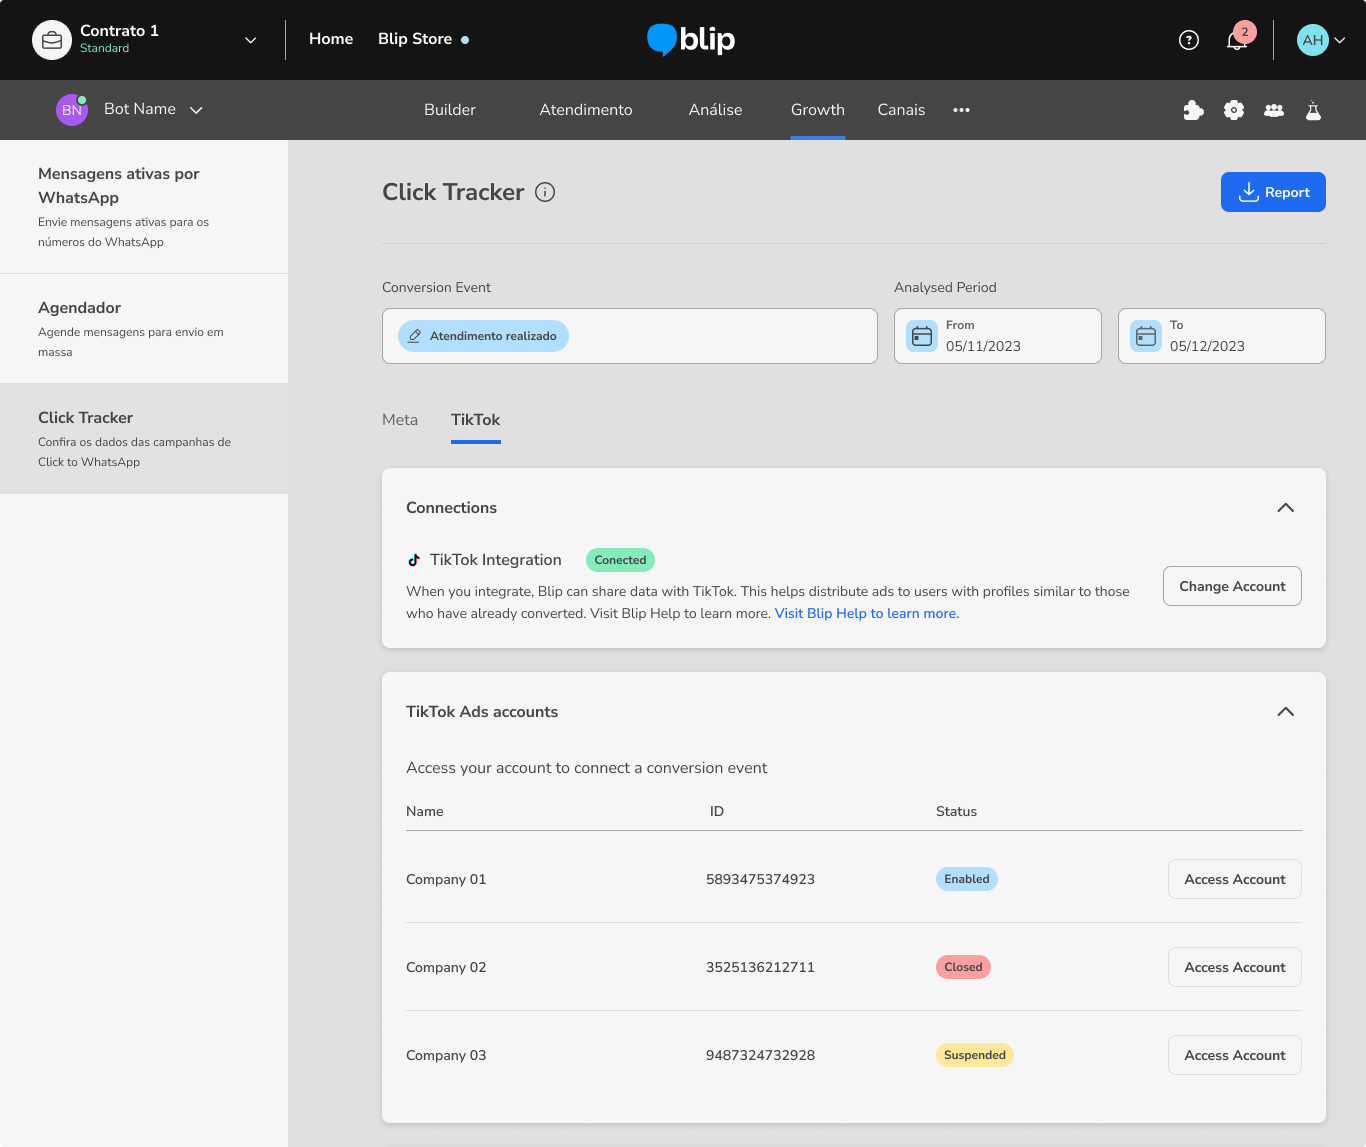Select the Growth tab

click(x=818, y=110)
